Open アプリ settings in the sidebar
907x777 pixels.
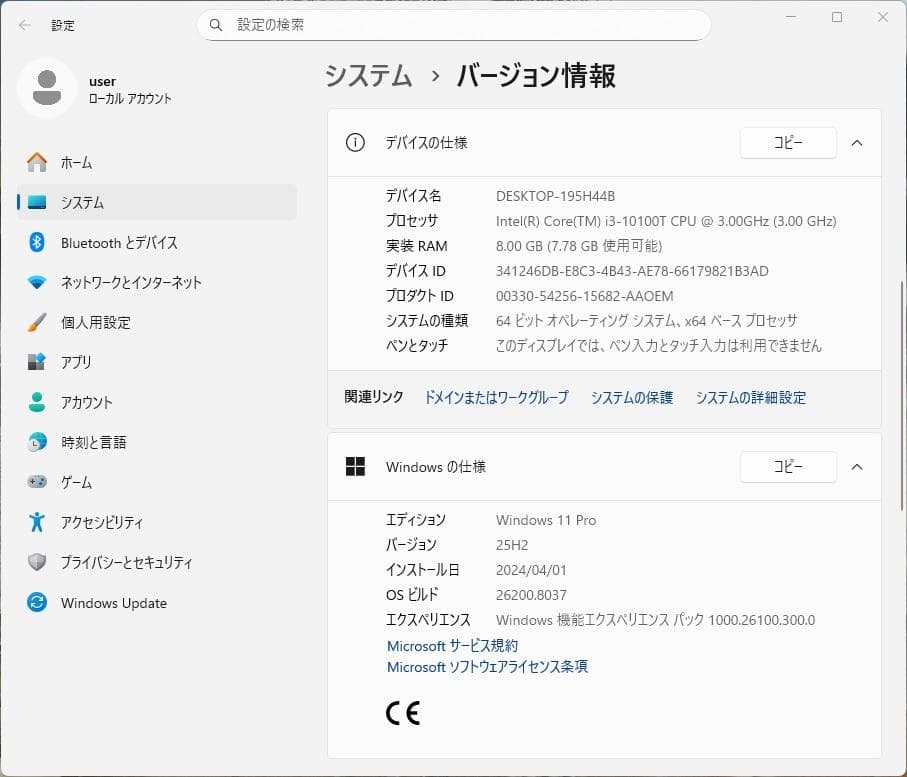point(157,362)
